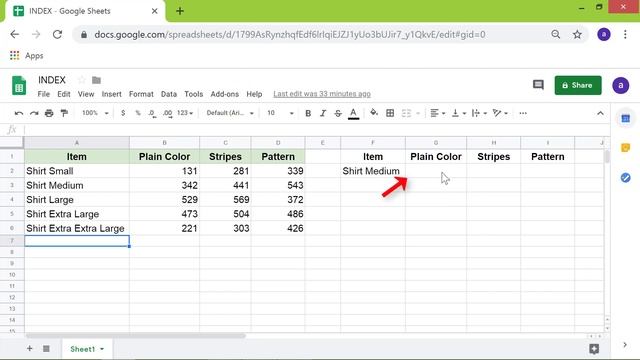Click the Undo icon in the toolbar
Viewport: 640px width, 360px height.
[19, 113]
